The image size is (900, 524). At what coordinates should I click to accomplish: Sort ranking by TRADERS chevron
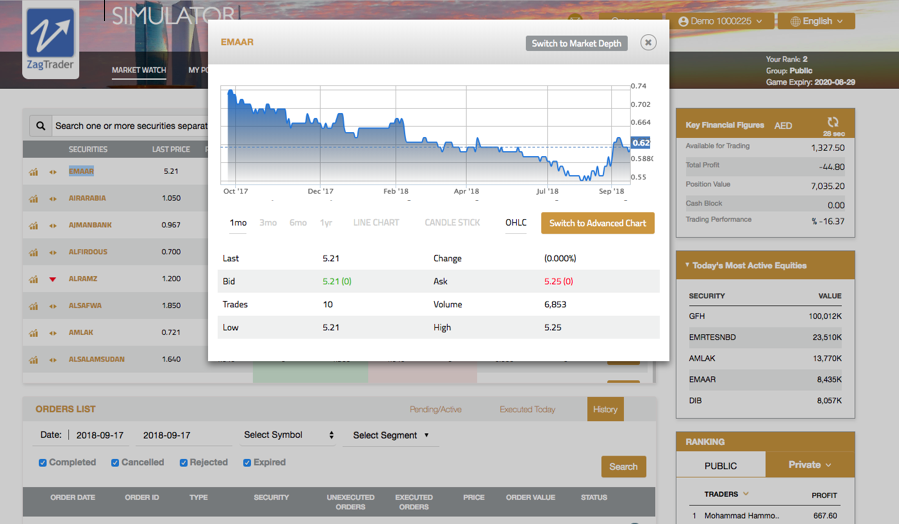(x=746, y=494)
